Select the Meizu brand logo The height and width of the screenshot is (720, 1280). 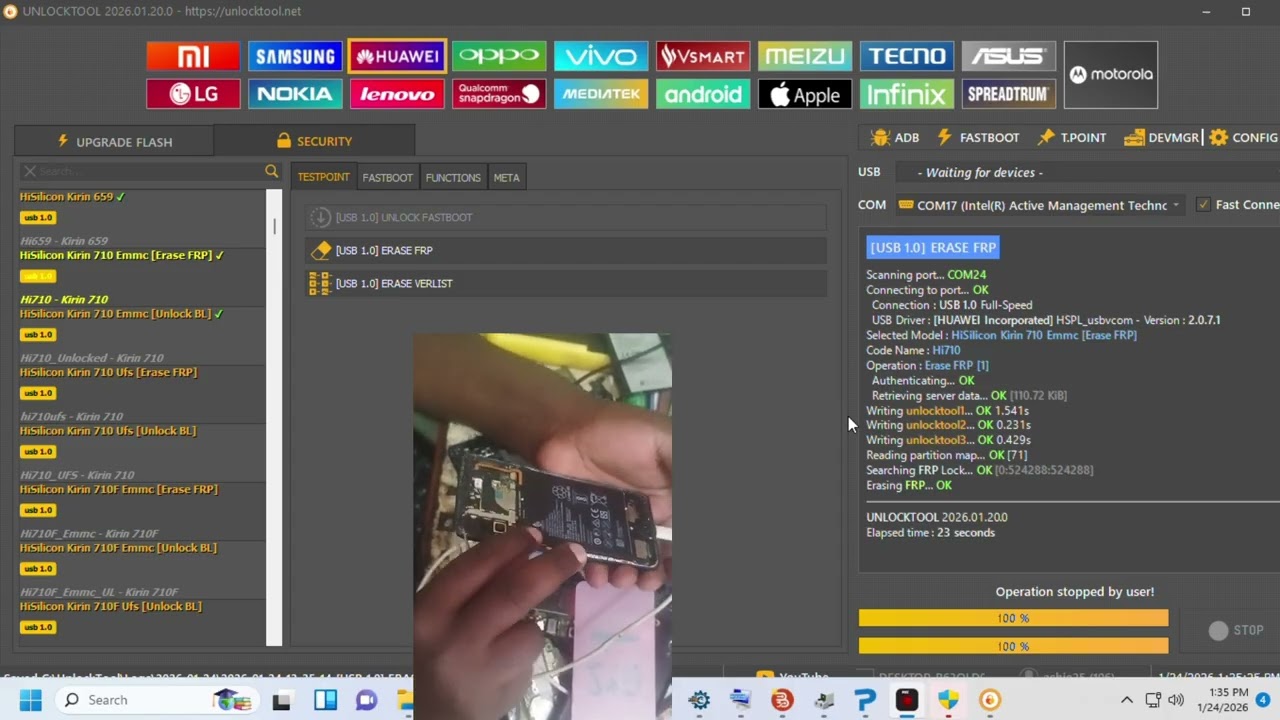pos(805,56)
